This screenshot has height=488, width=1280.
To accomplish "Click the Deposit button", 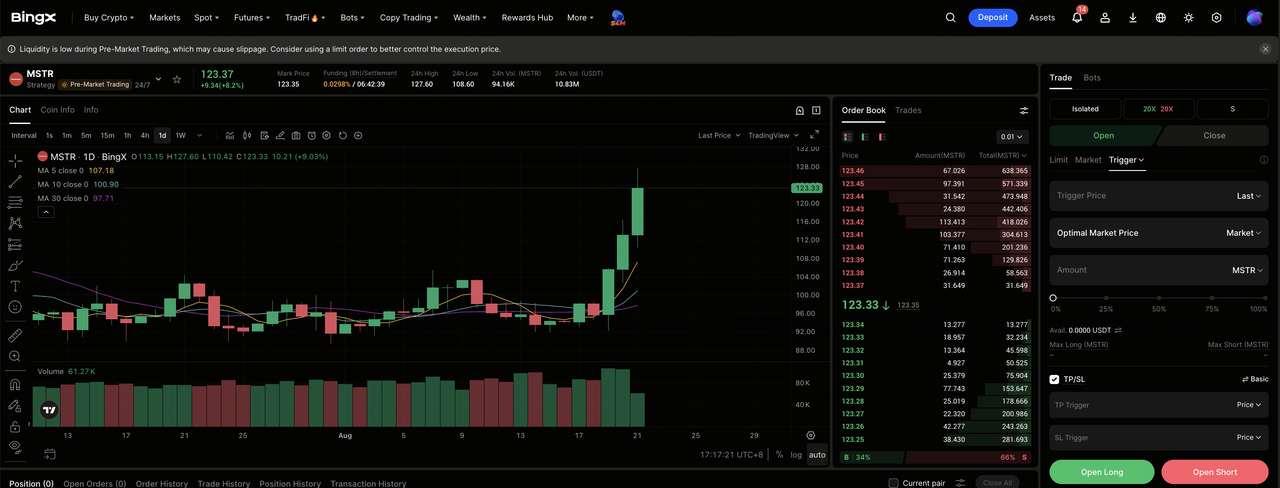I will coord(993,17).
